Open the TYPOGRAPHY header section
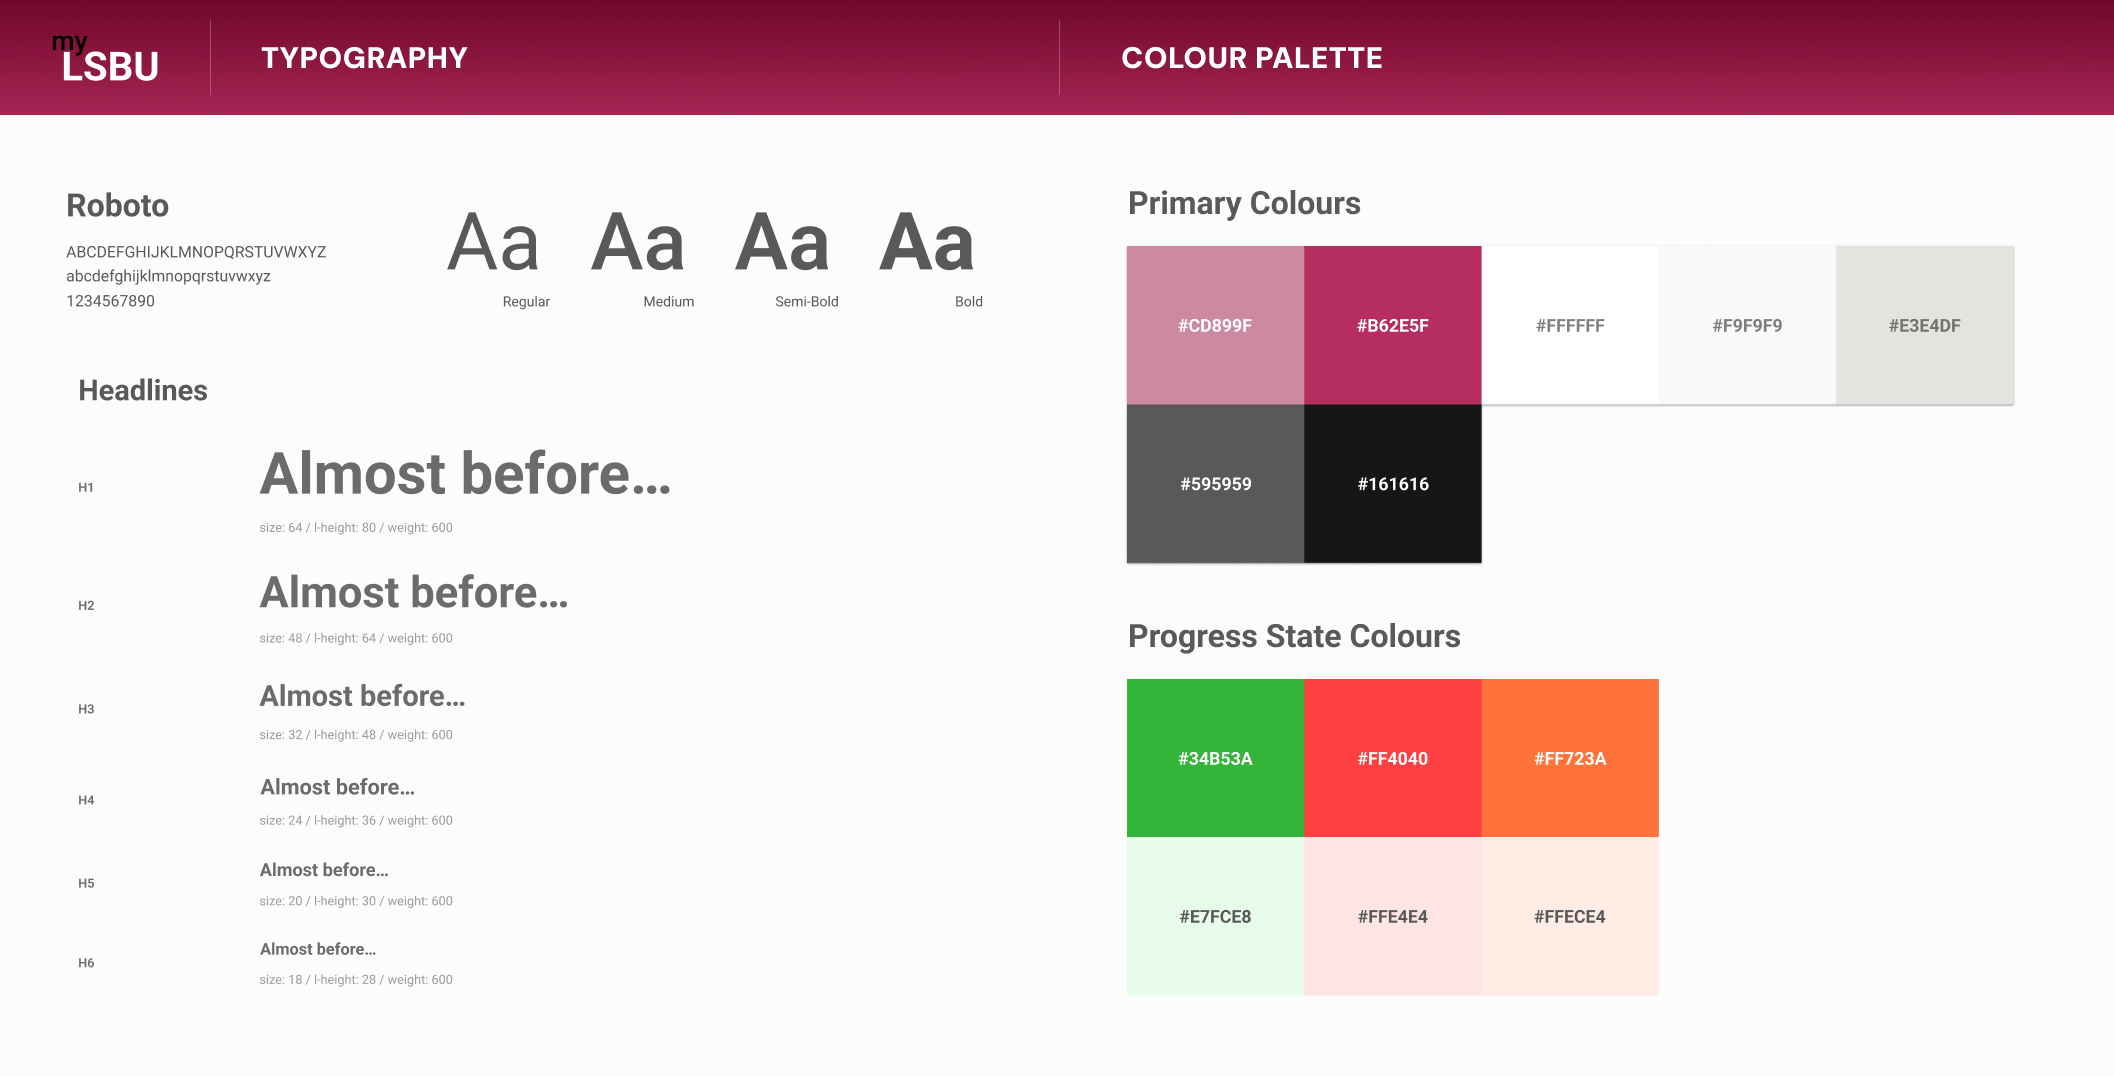This screenshot has width=2114, height=1076. pyautogui.click(x=364, y=58)
